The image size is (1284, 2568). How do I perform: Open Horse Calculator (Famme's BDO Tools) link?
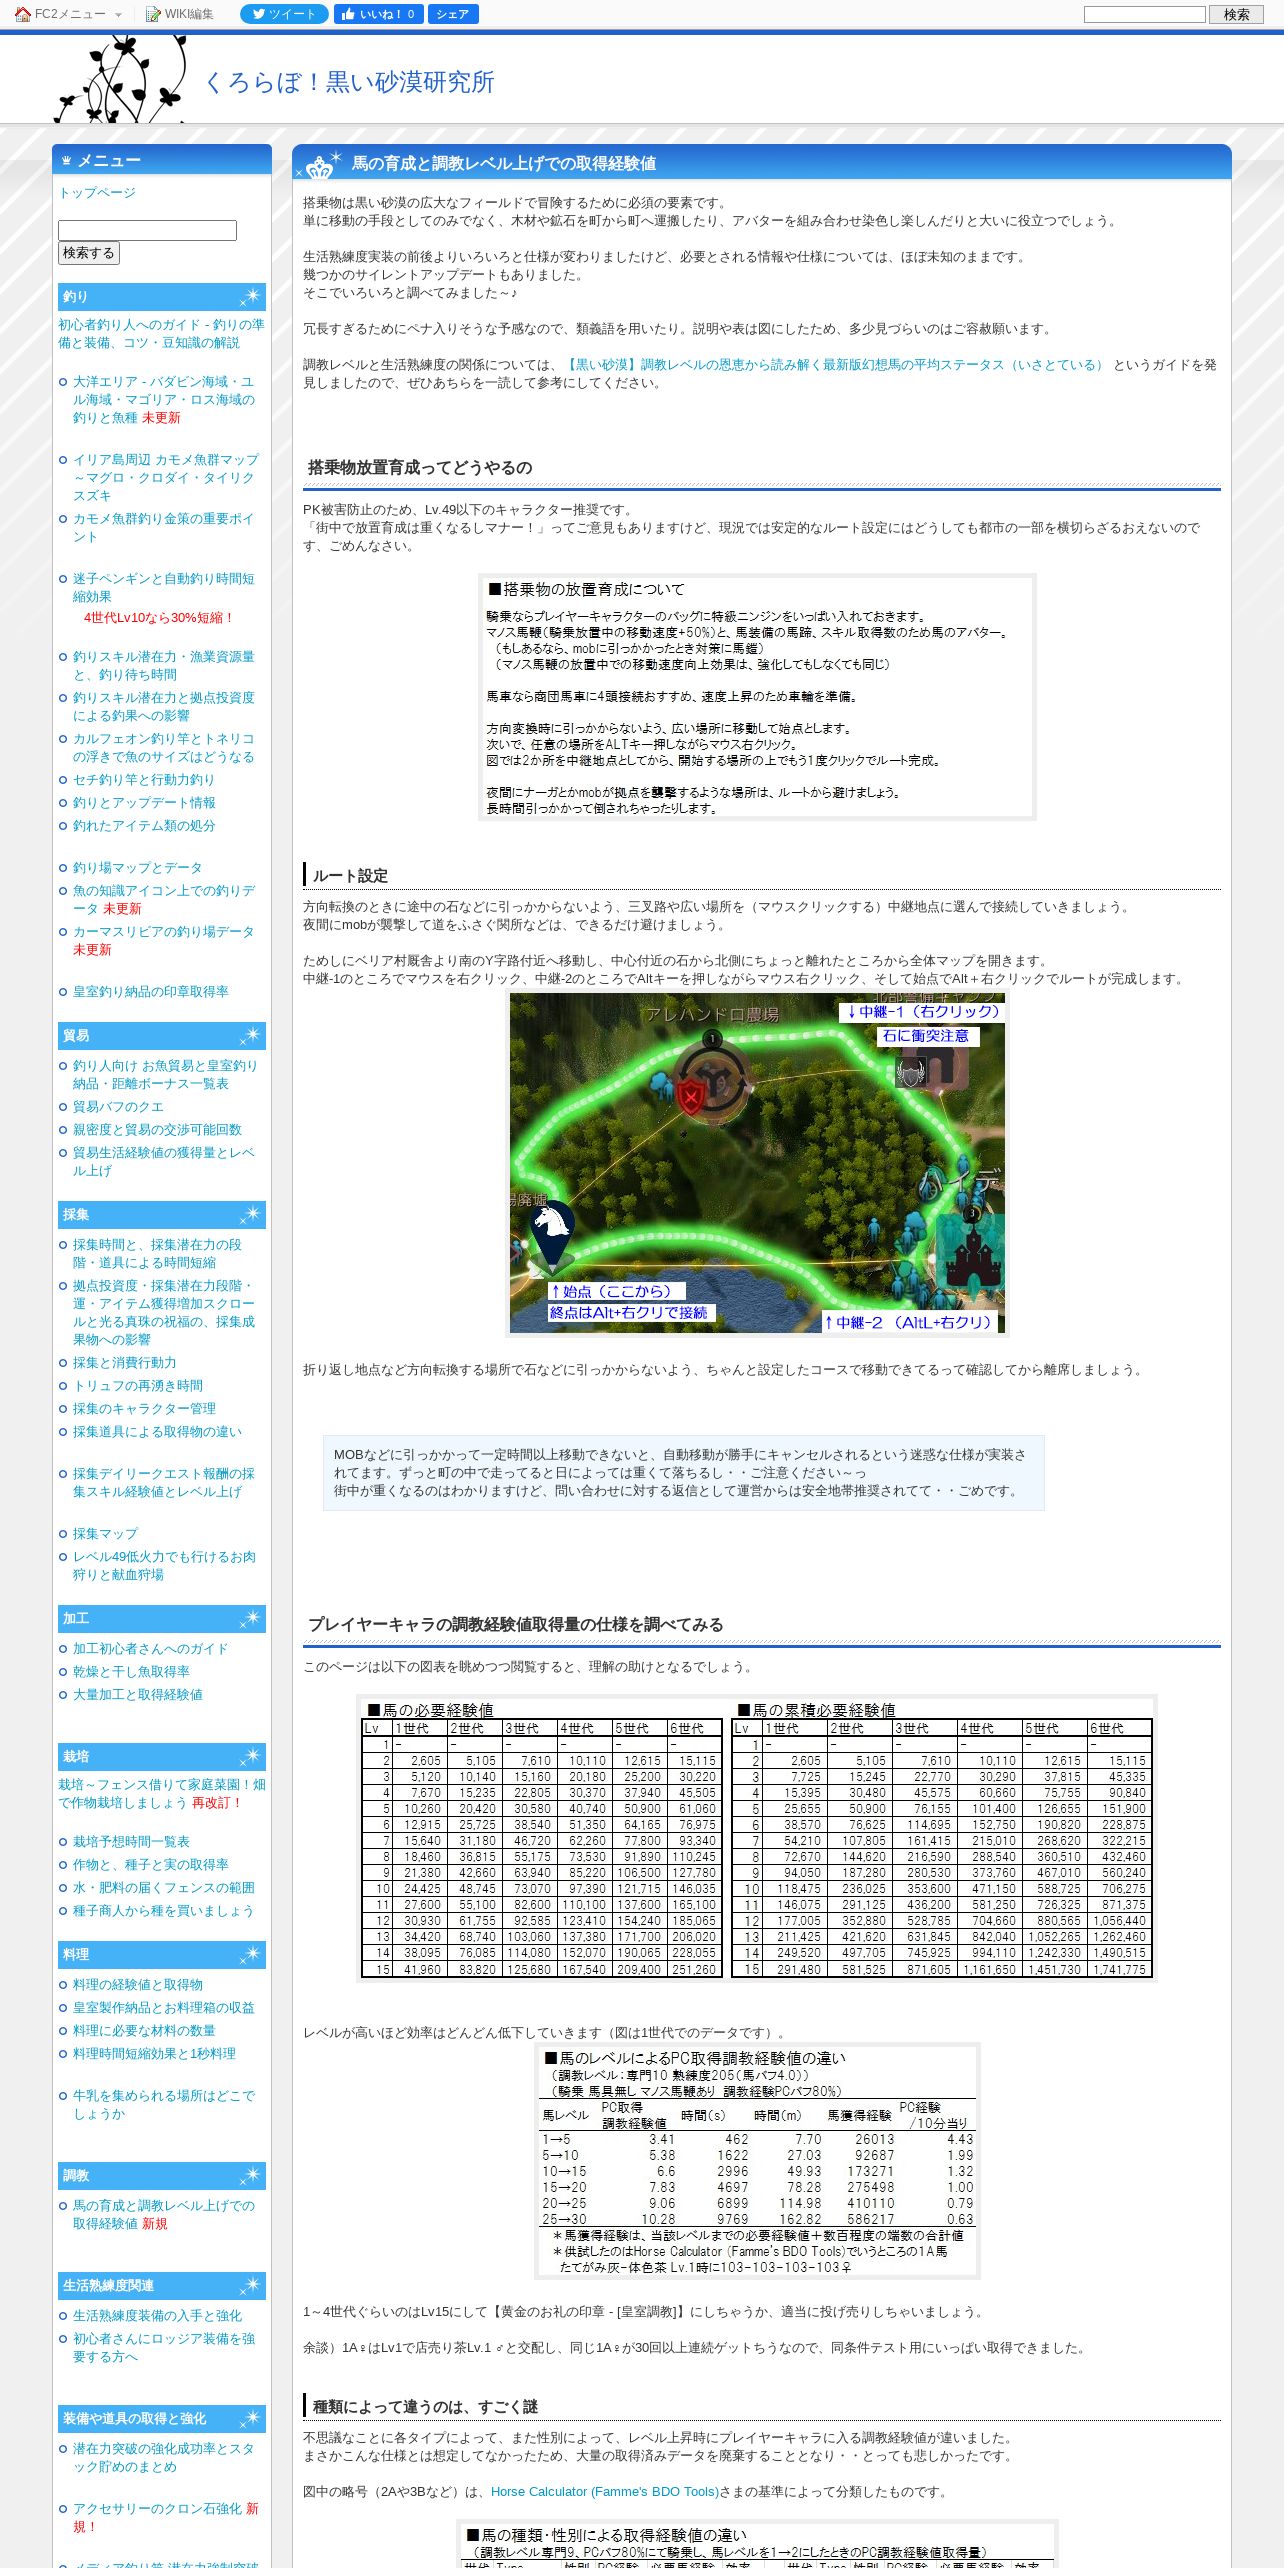point(604,2491)
